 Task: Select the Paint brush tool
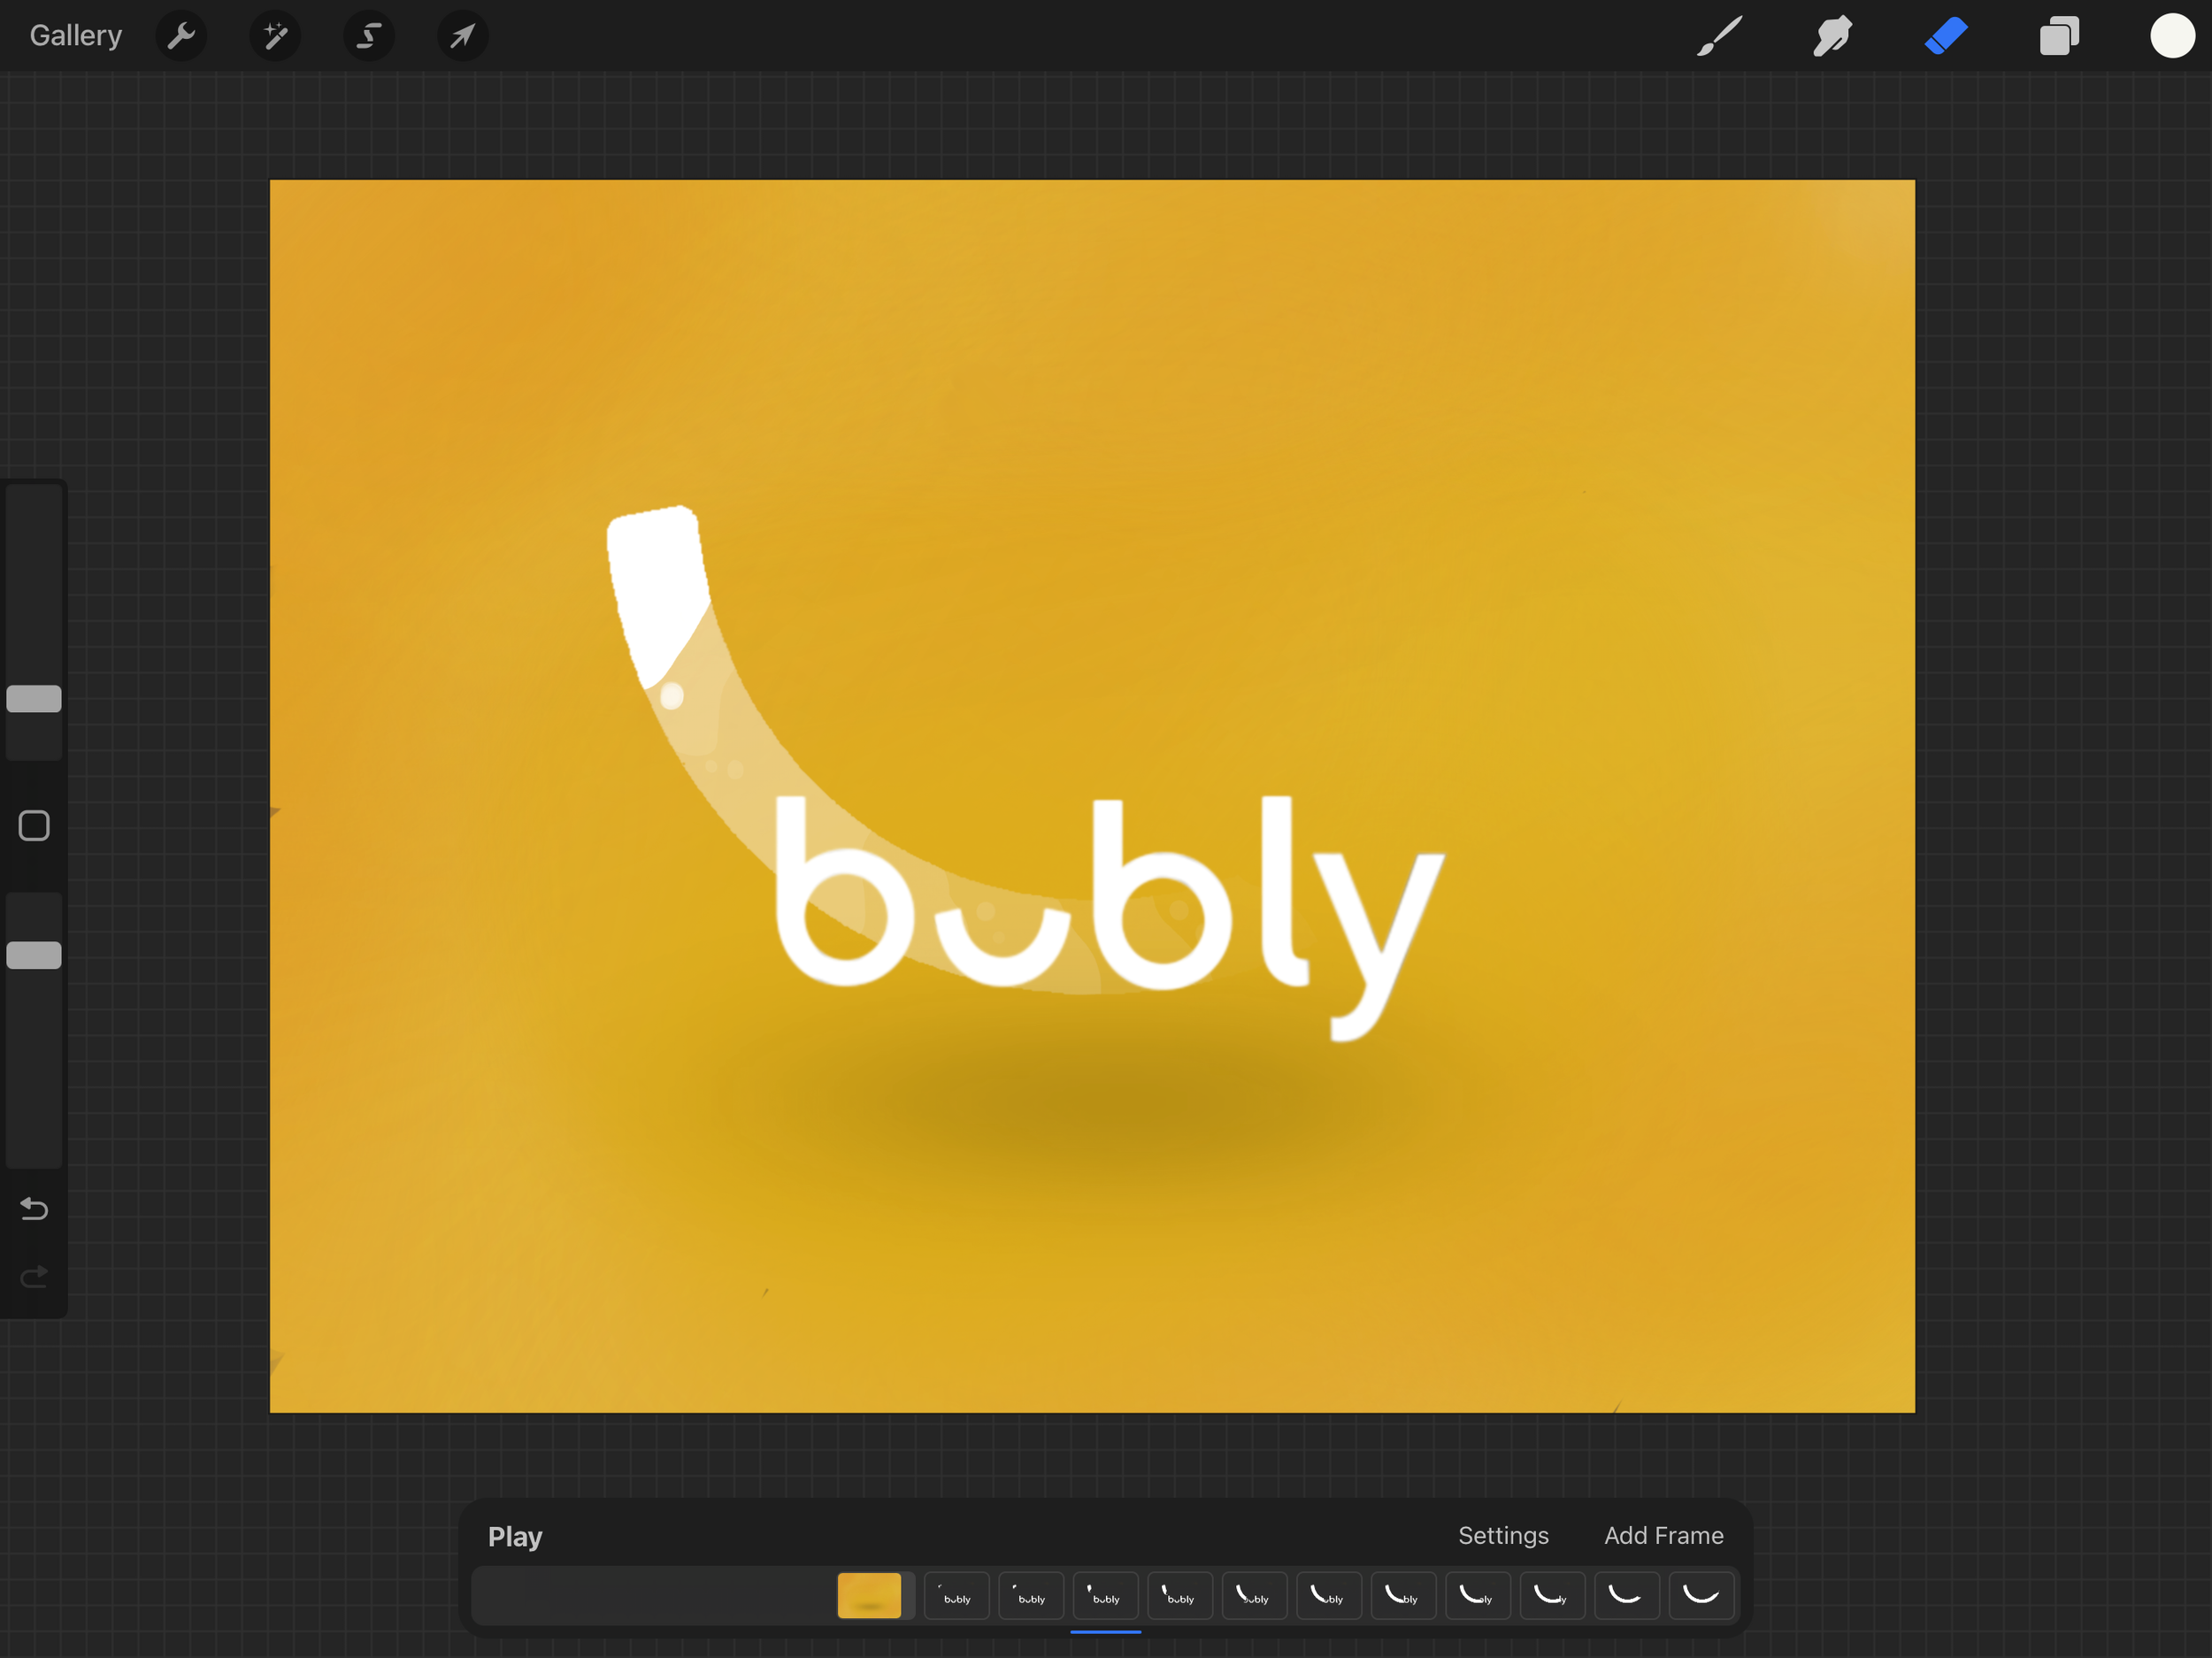point(1719,36)
